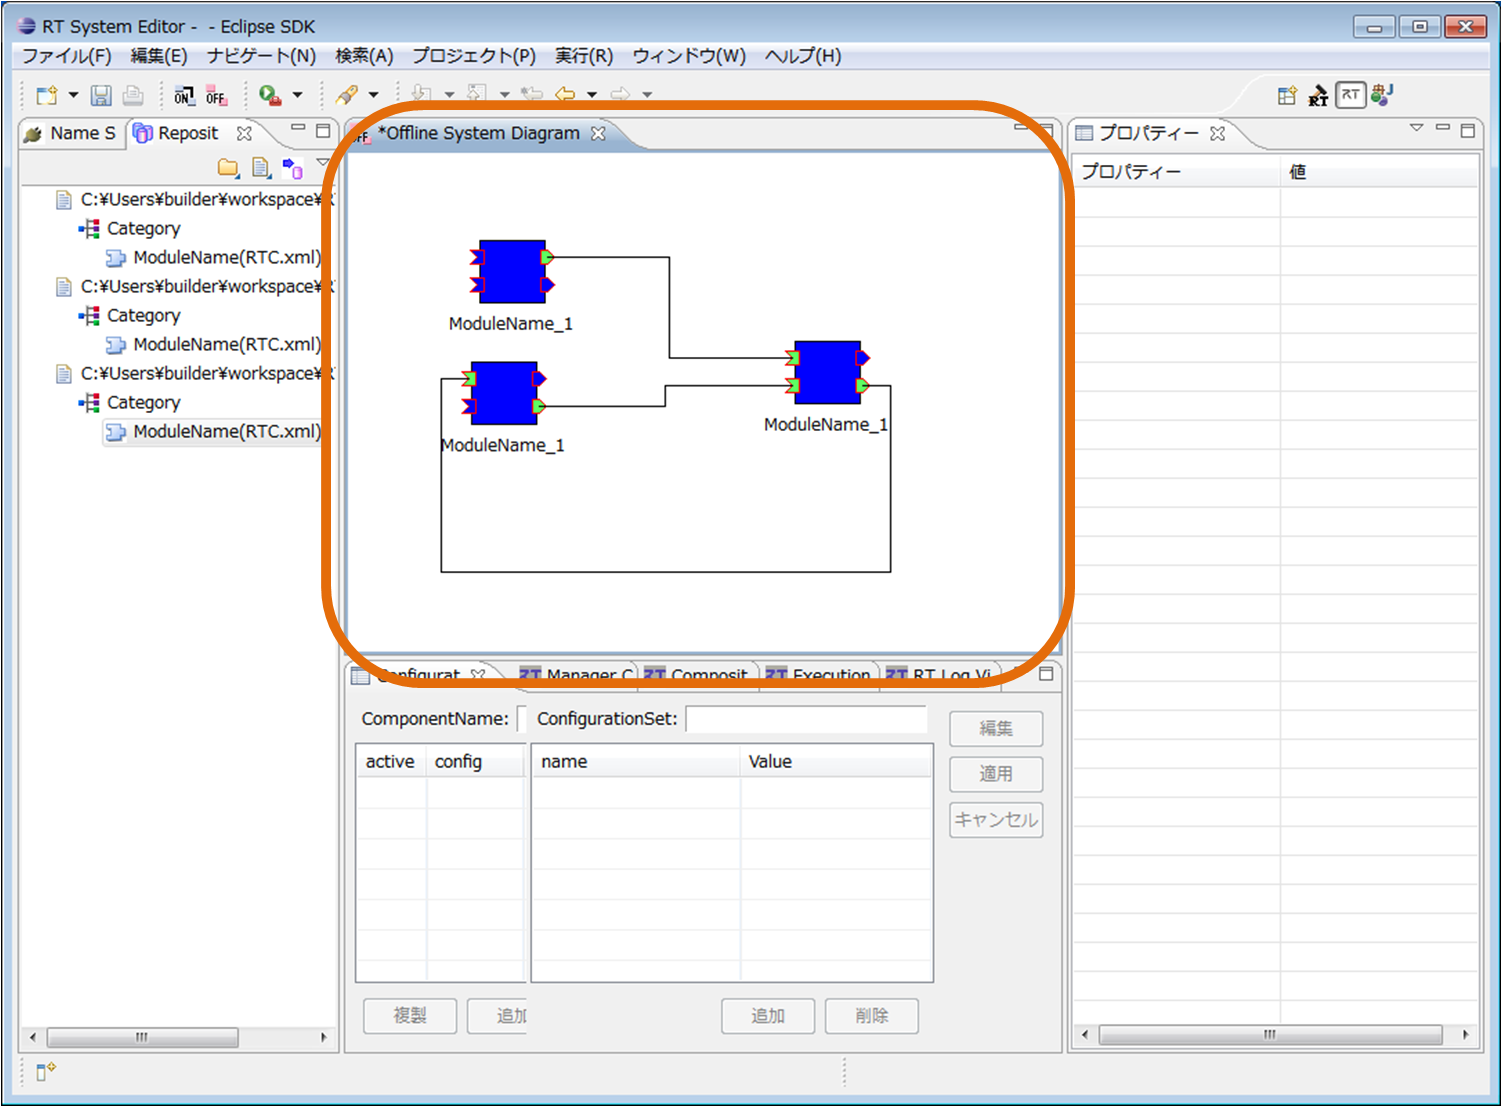Image resolution: width=1502 pixels, height=1107 pixels.
Task: Open the プロジェクト(P) menu
Action: [x=474, y=56]
